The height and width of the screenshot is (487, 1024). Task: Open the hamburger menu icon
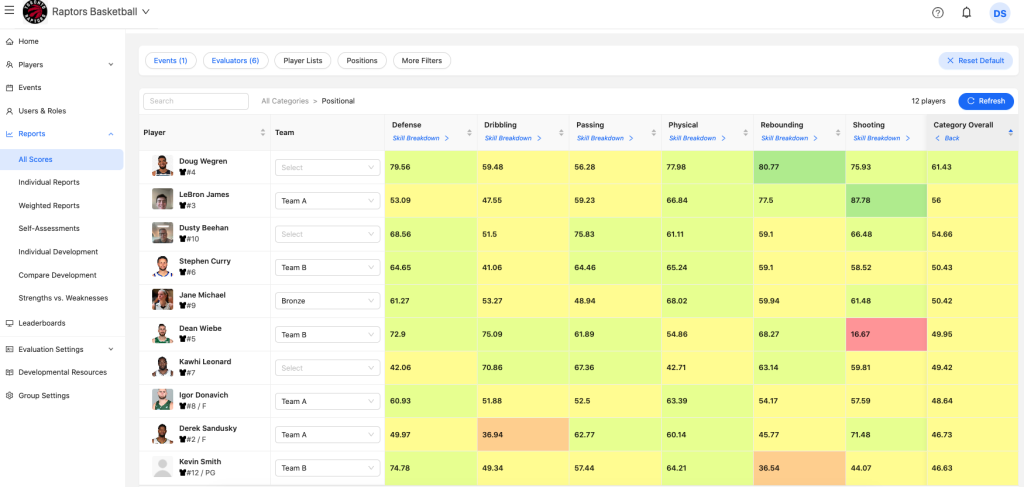(x=9, y=12)
